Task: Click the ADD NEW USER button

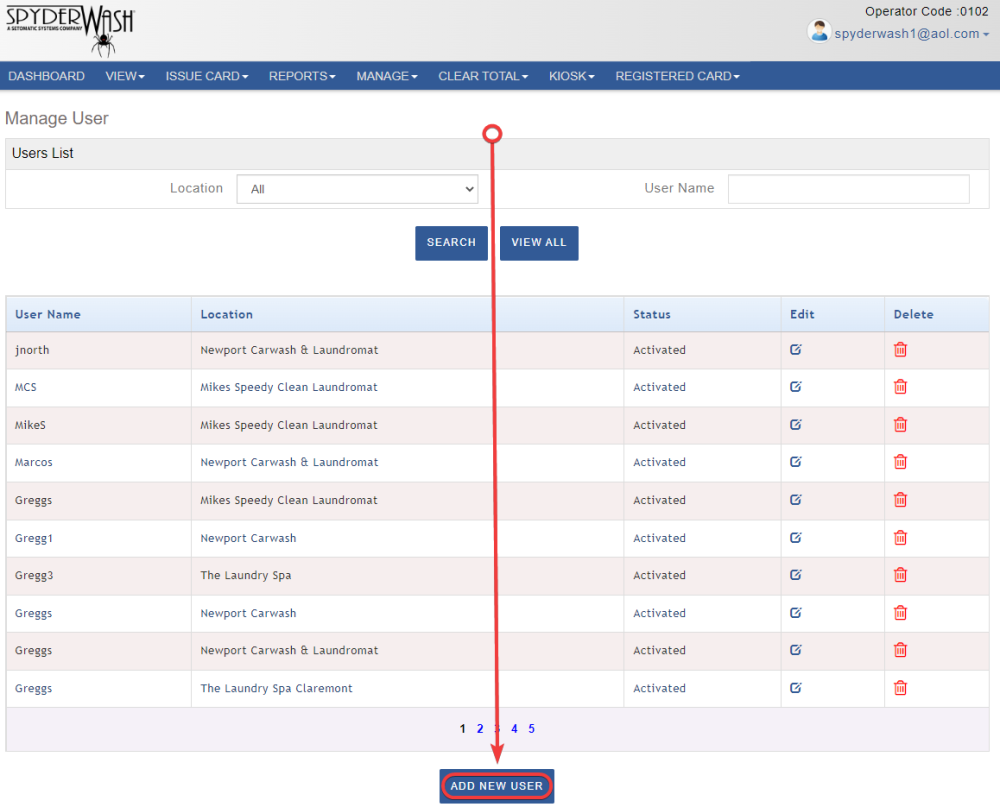Action: [496, 786]
